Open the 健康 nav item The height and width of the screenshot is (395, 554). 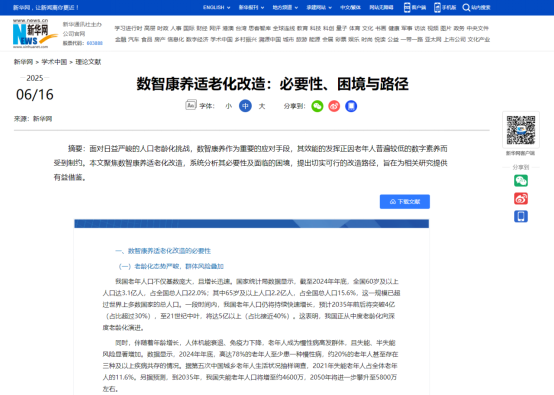click(x=394, y=28)
